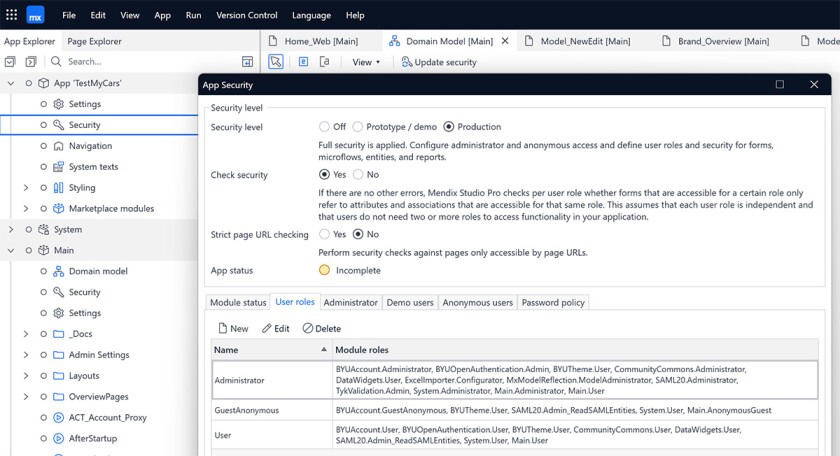Open Domain model under Main module

[x=97, y=271]
